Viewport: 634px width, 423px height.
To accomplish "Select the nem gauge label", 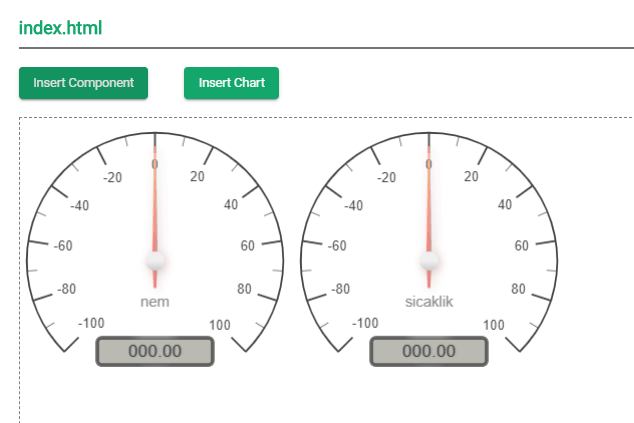I will 155,302.
